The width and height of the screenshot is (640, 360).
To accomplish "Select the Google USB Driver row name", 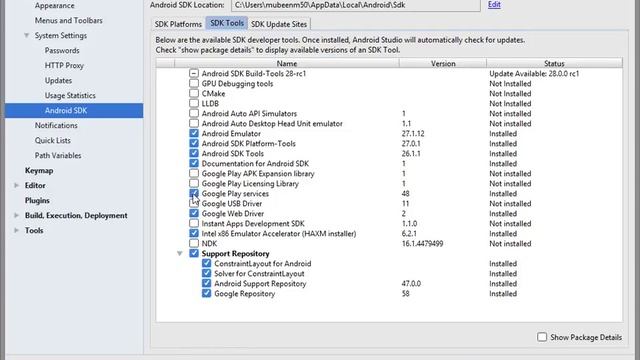I will tap(232, 203).
